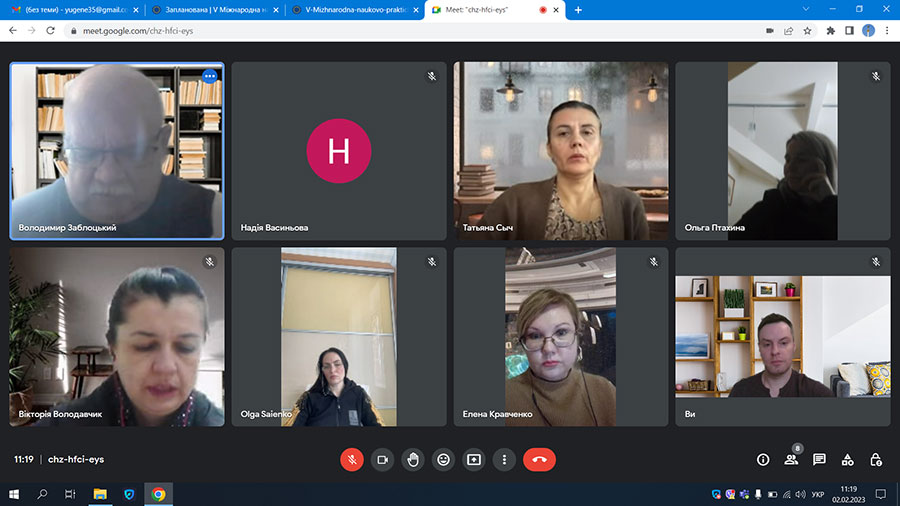The width and height of the screenshot is (900, 506).
Task: Go back in browser history
Action: 13,30
